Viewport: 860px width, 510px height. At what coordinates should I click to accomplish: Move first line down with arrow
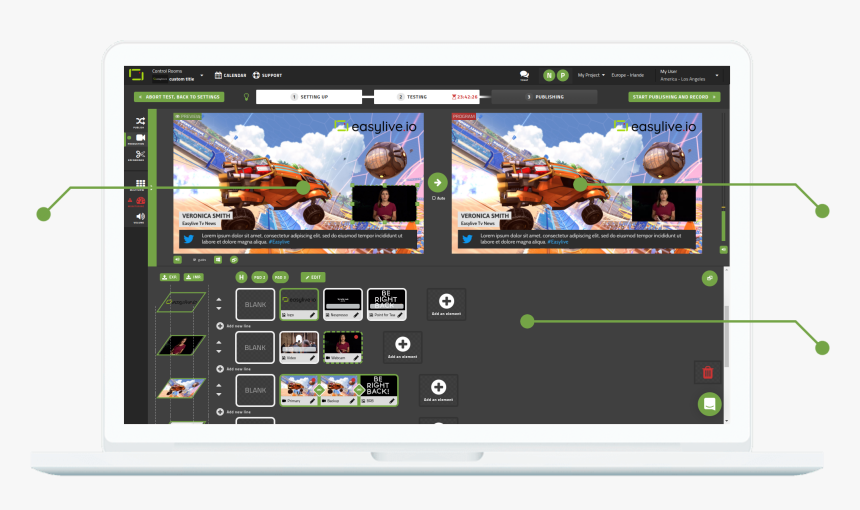(219, 309)
